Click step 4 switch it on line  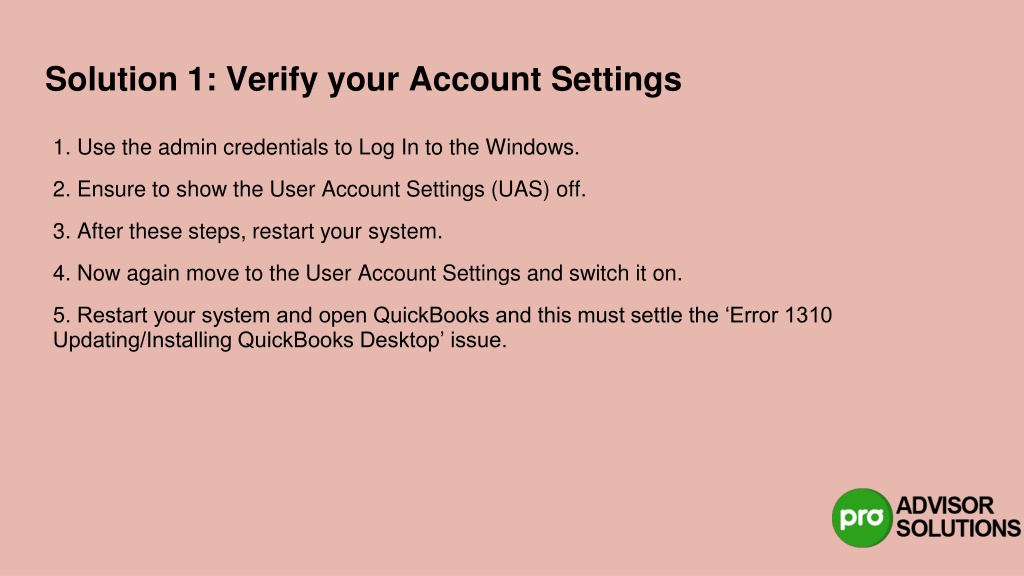click(368, 274)
